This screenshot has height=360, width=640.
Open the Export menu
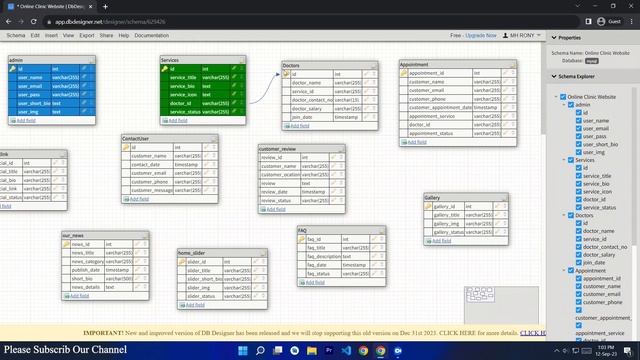(x=87, y=36)
